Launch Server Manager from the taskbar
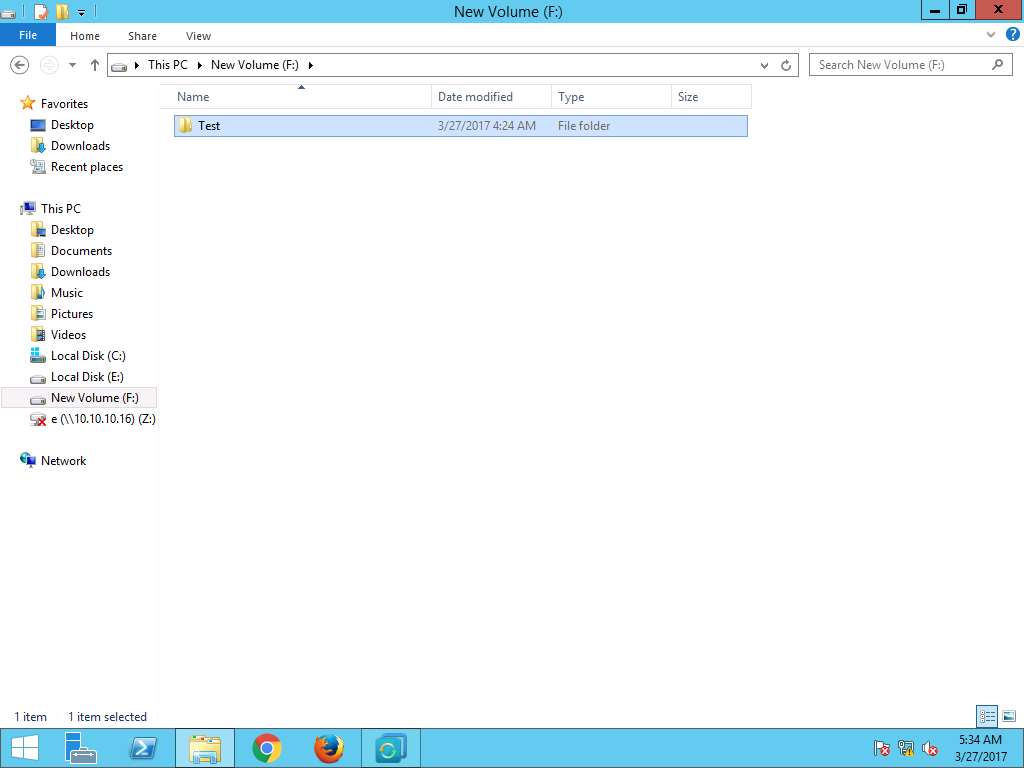1024x768 pixels. (81, 748)
